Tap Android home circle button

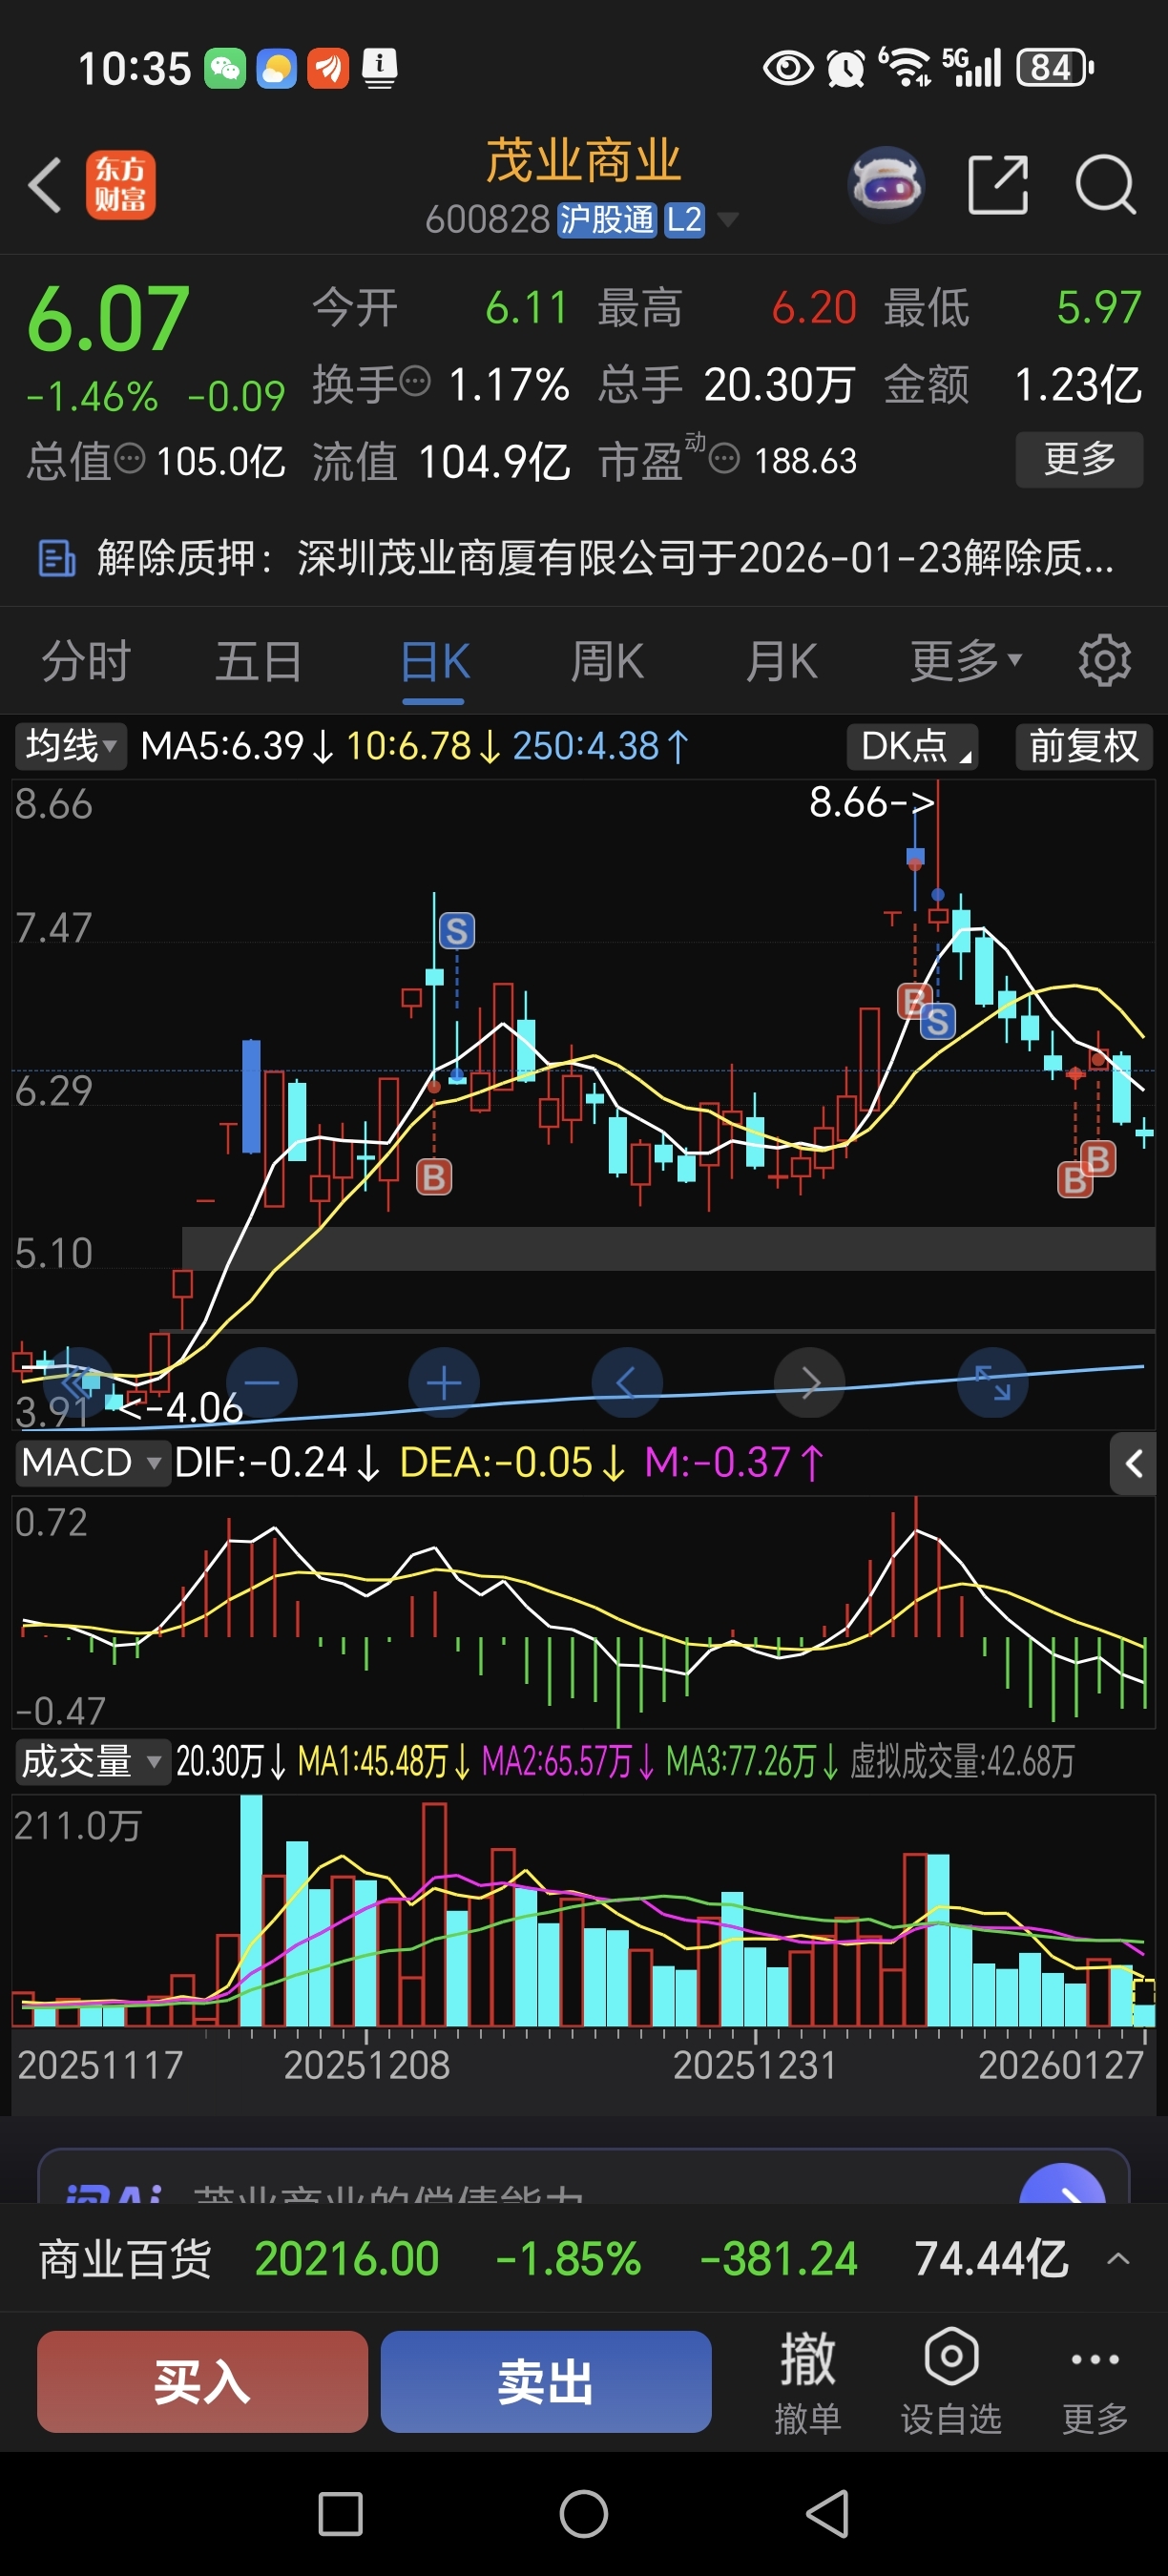tap(584, 2513)
